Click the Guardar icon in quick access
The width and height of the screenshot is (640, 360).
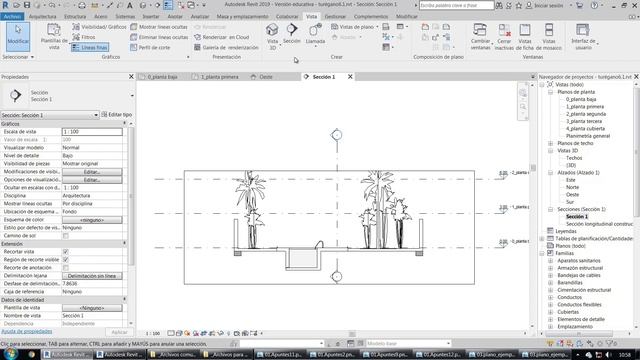pos(27,5)
